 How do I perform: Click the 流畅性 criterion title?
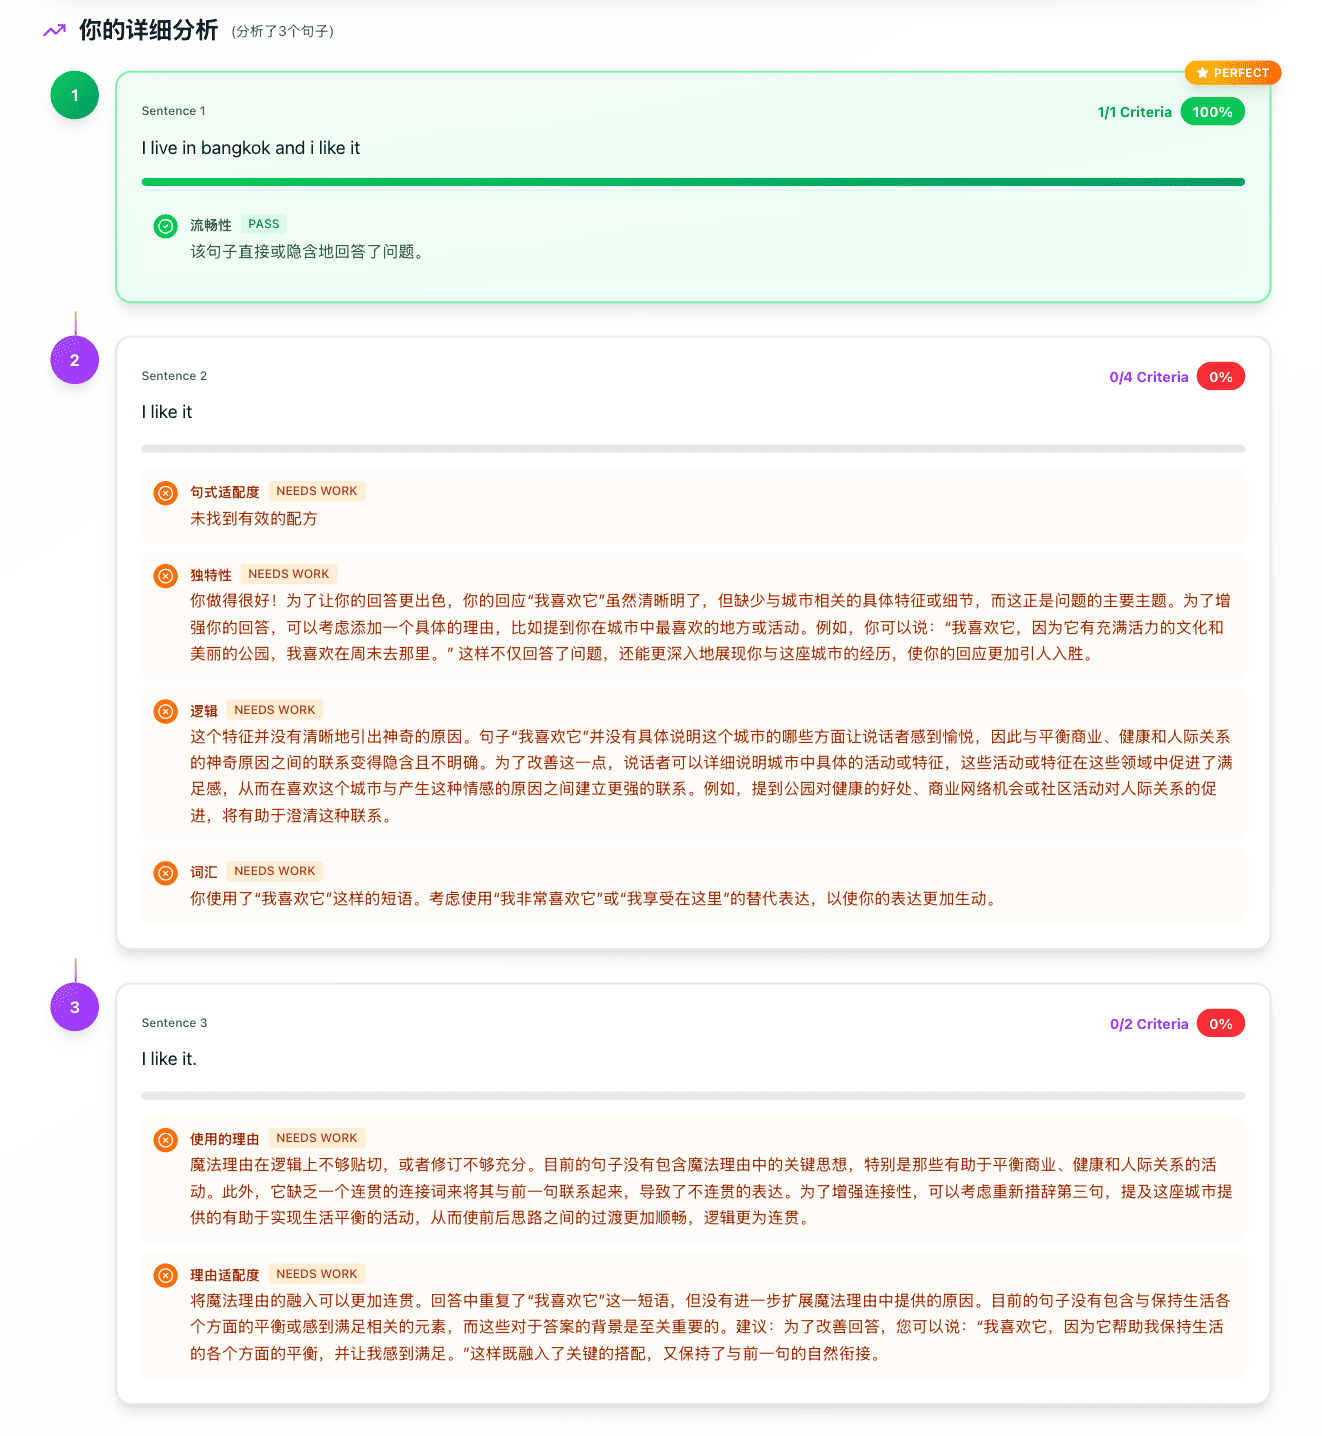(x=211, y=225)
